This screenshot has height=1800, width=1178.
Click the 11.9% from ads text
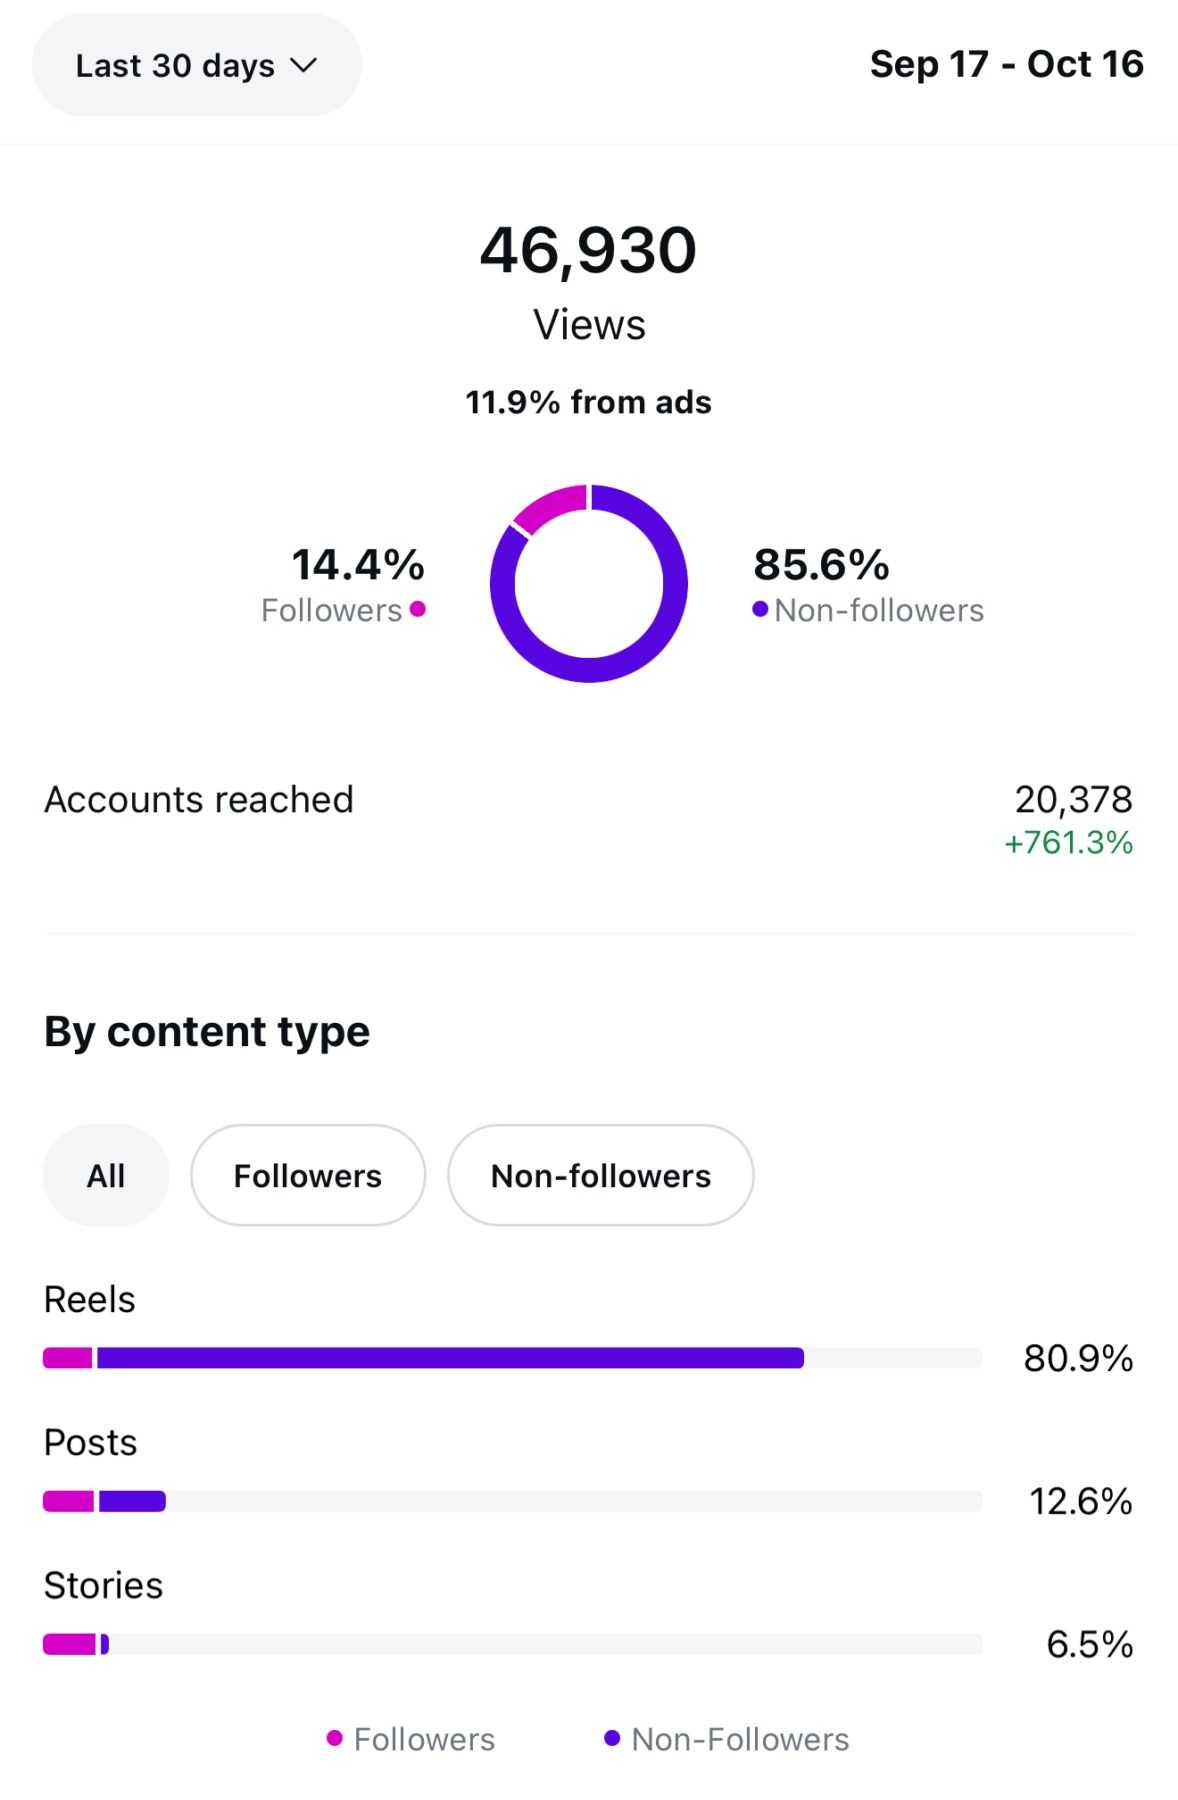(588, 402)
